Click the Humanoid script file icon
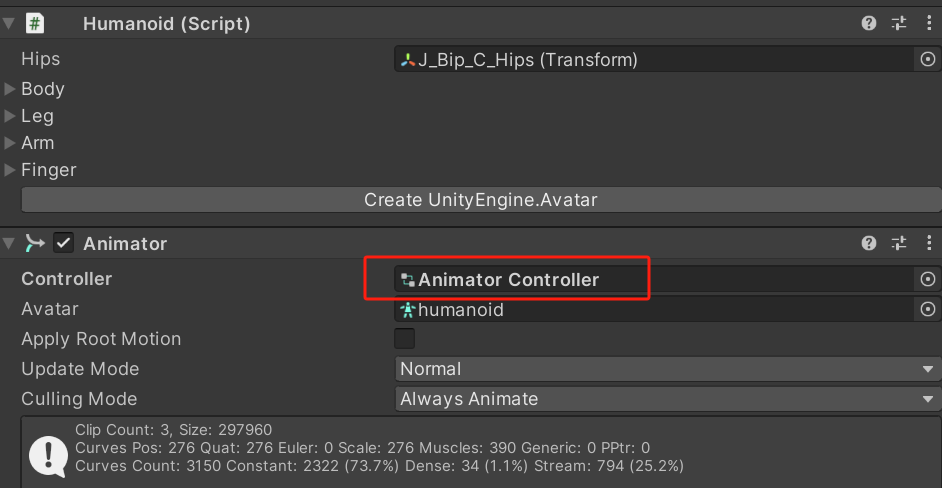Viewport: 942px width, 488px height. point(35,23)
